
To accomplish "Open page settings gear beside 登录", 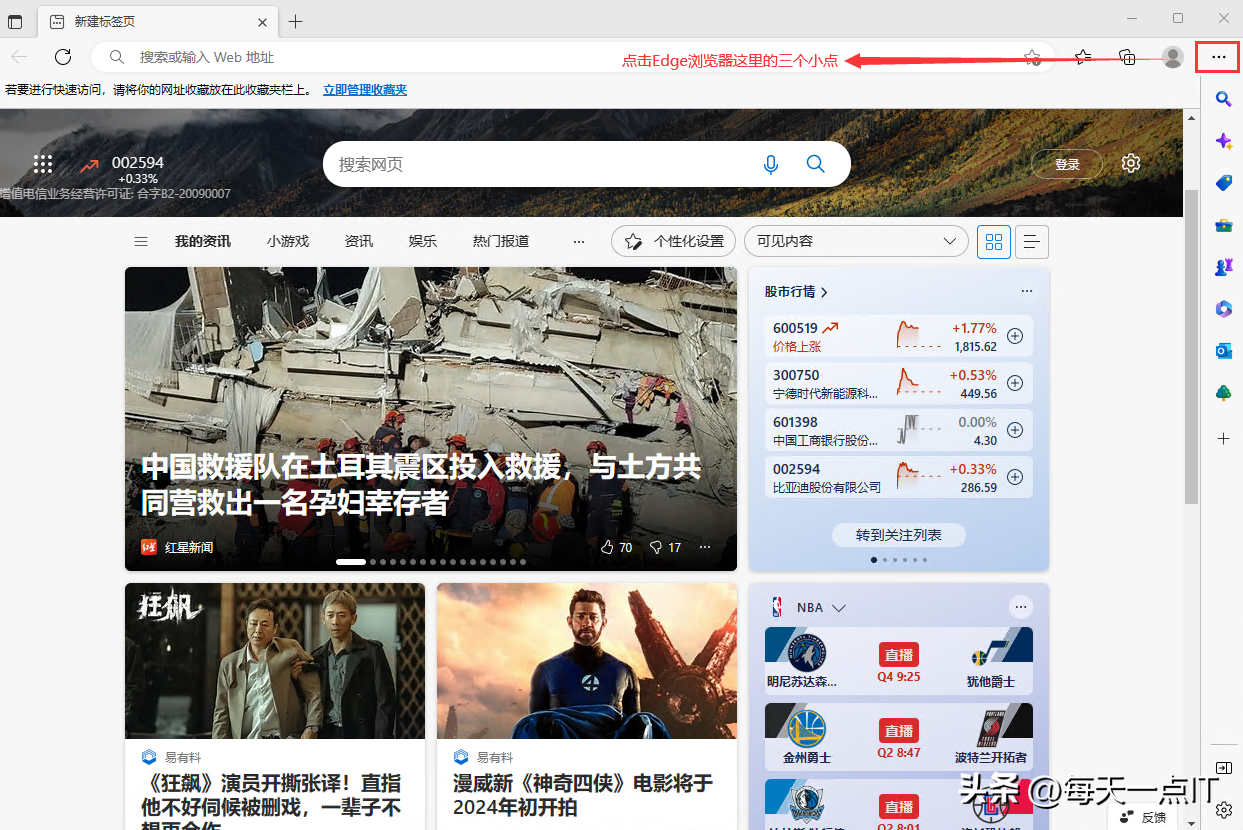I will 1131,163.
